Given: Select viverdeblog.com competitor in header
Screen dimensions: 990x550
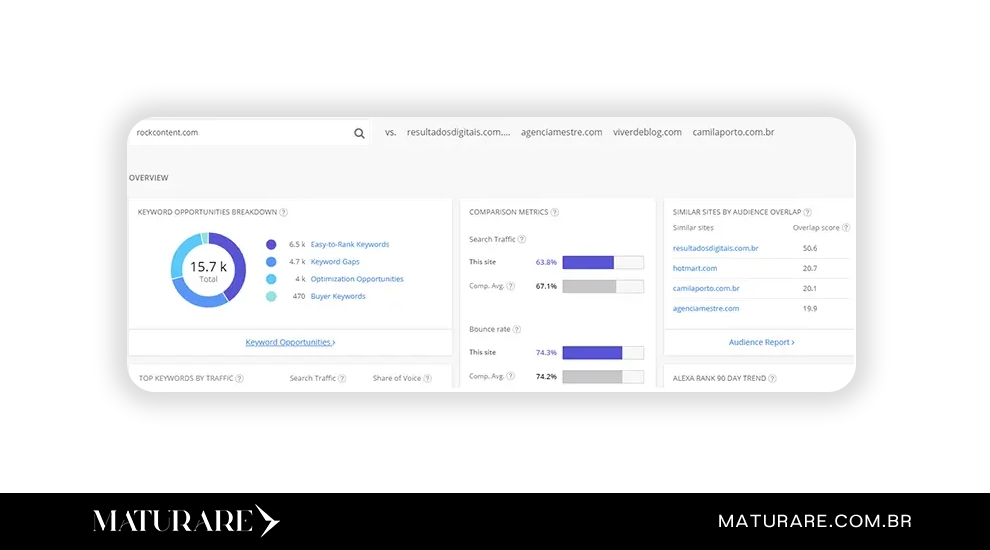Looking at the screenshot, I should point(647,132).
